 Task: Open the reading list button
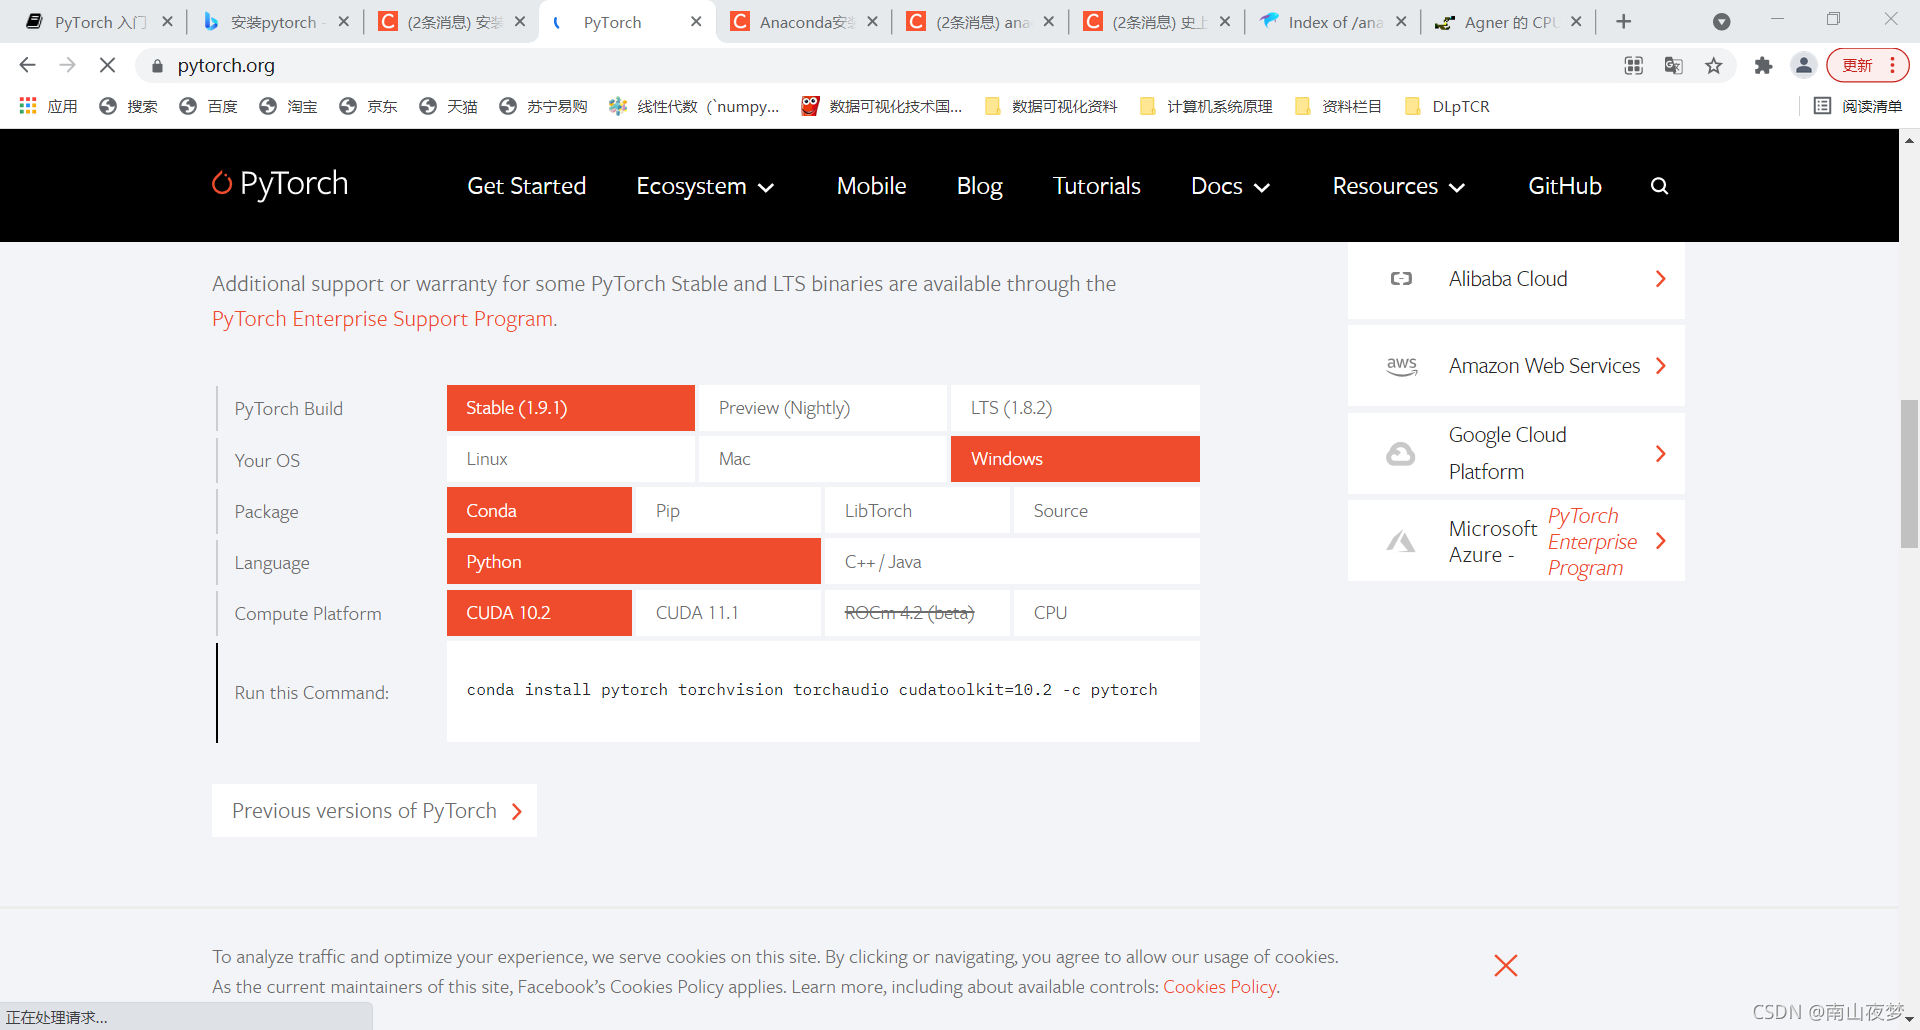1858,106
